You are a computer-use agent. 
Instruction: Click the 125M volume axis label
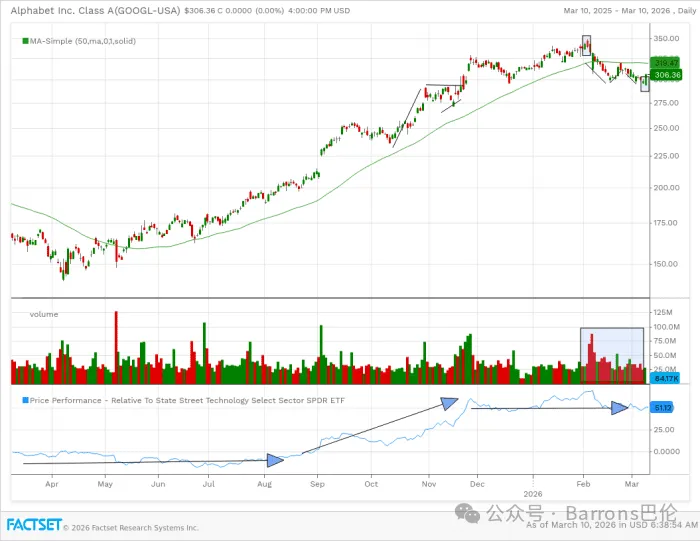tap(663, 312)
